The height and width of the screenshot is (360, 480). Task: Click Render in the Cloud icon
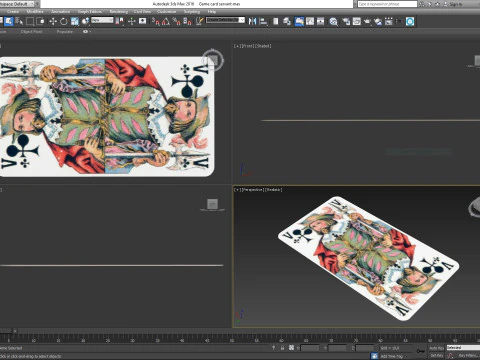[378, 21]
